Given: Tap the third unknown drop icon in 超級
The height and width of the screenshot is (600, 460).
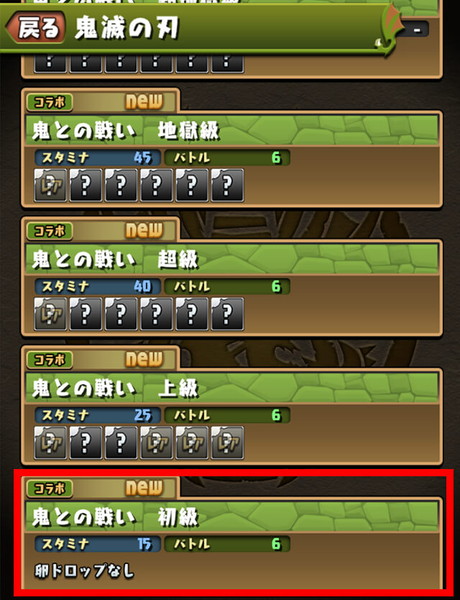Looking at the screenshot, I should tap(157, 314).
